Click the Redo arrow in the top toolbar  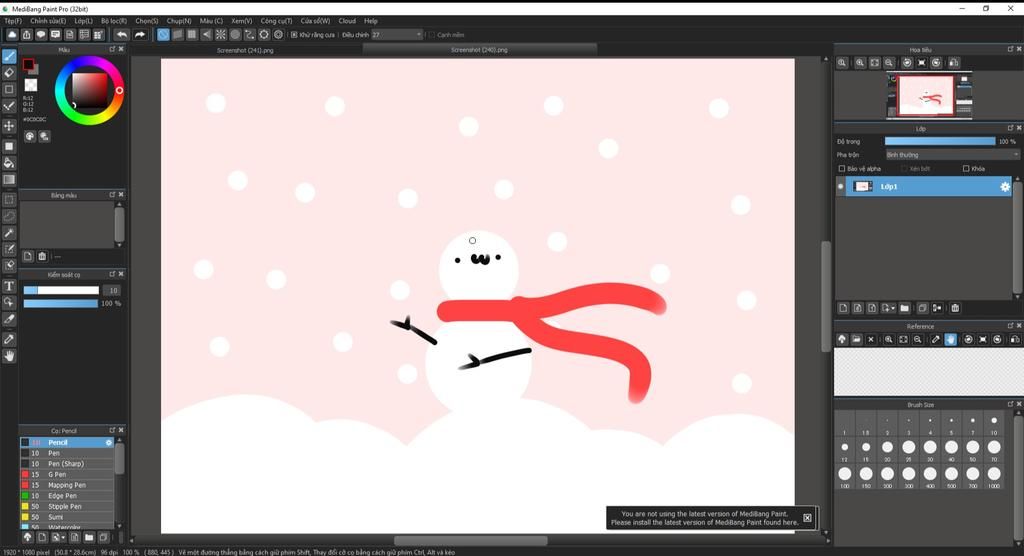(140, 35)
